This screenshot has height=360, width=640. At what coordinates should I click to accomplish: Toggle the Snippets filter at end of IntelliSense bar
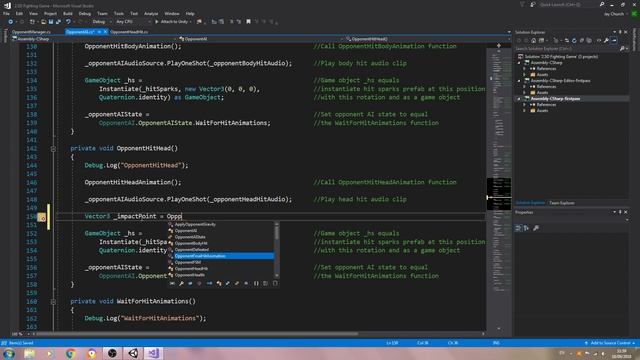(x=275, y=283)
